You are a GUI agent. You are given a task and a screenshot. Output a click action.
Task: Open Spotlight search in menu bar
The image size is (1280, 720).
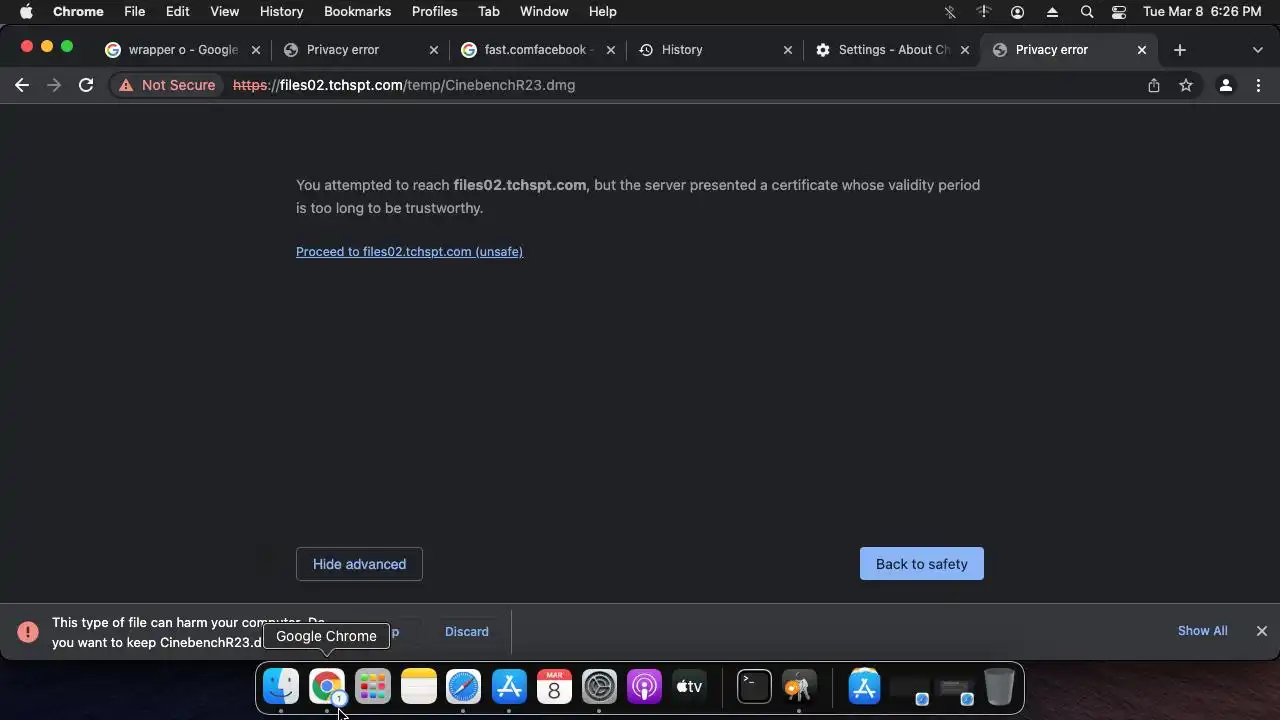(1087, 12)
